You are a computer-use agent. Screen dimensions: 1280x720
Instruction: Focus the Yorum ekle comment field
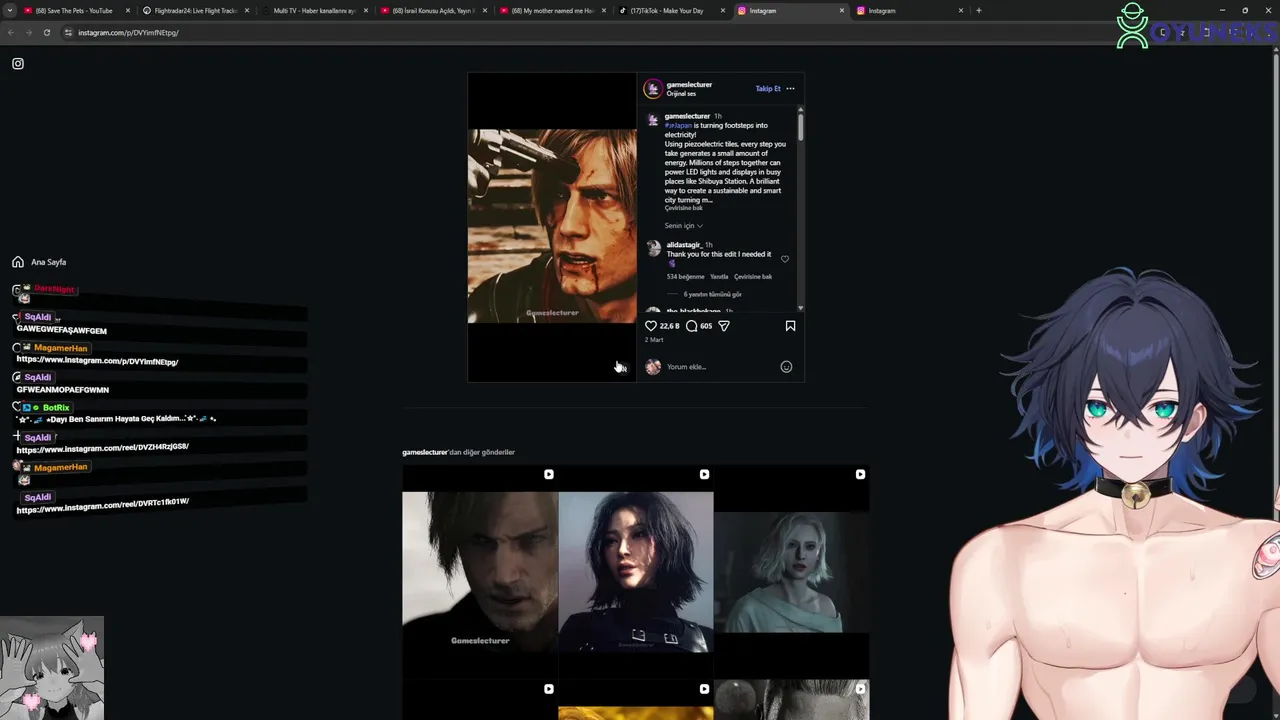[720, 367]
